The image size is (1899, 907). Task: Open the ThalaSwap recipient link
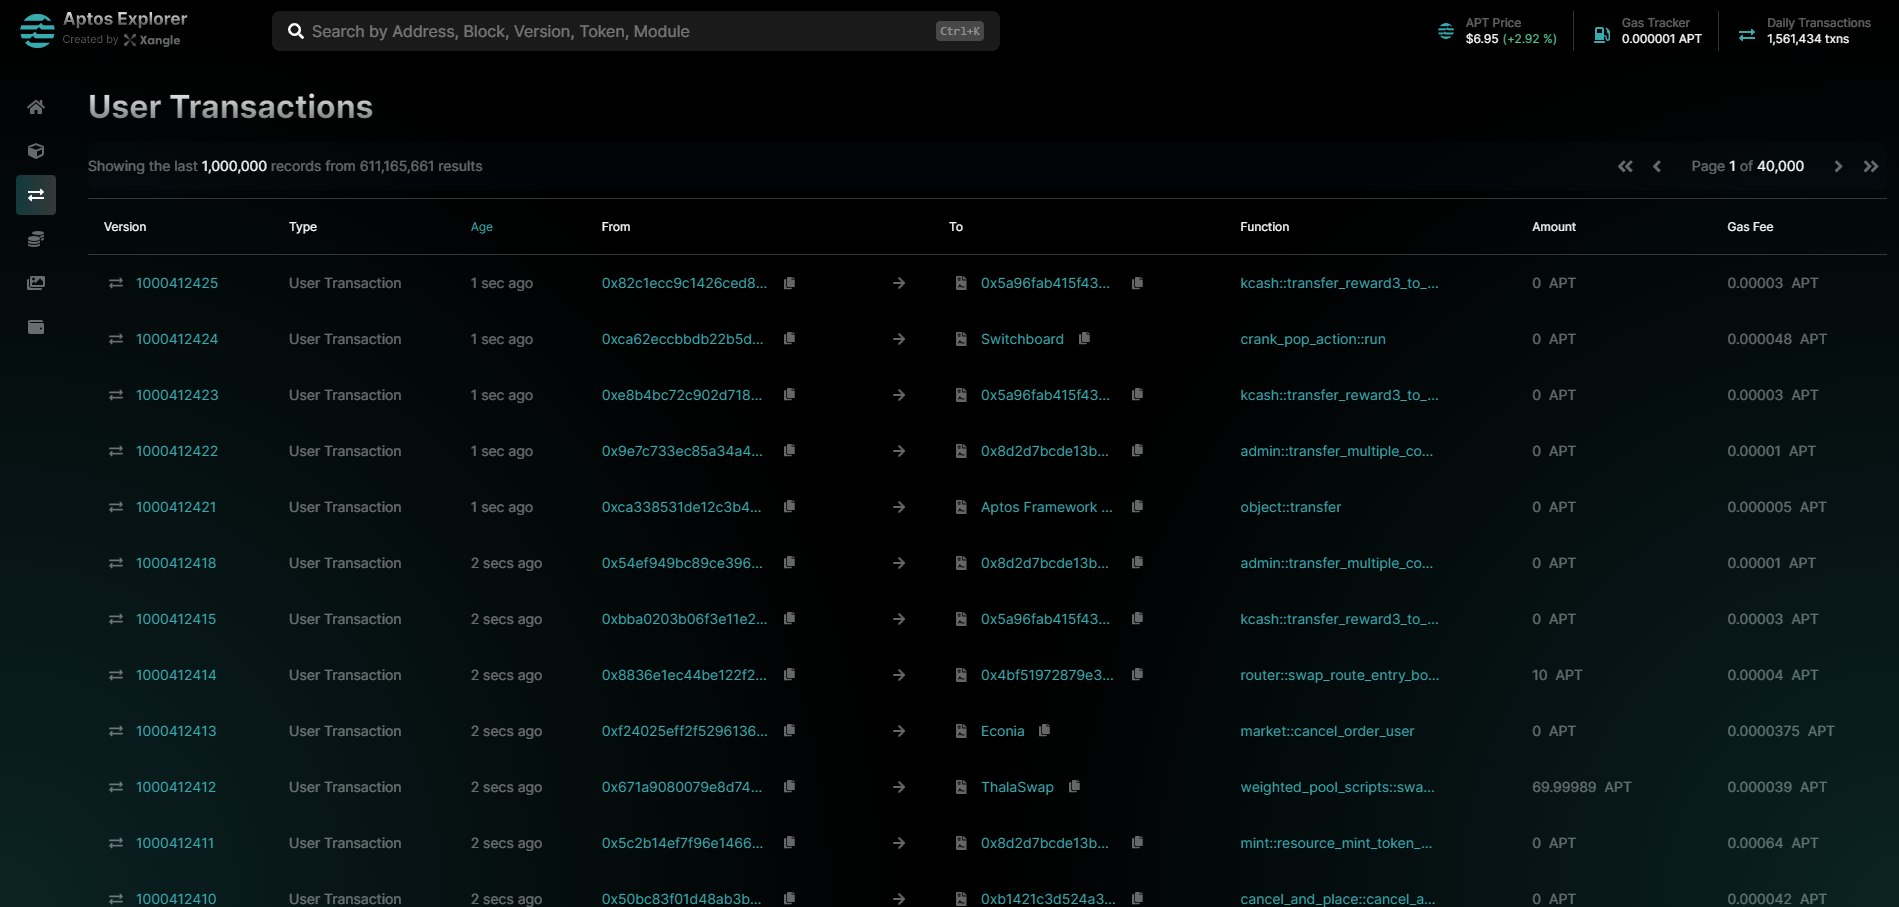1017,787
